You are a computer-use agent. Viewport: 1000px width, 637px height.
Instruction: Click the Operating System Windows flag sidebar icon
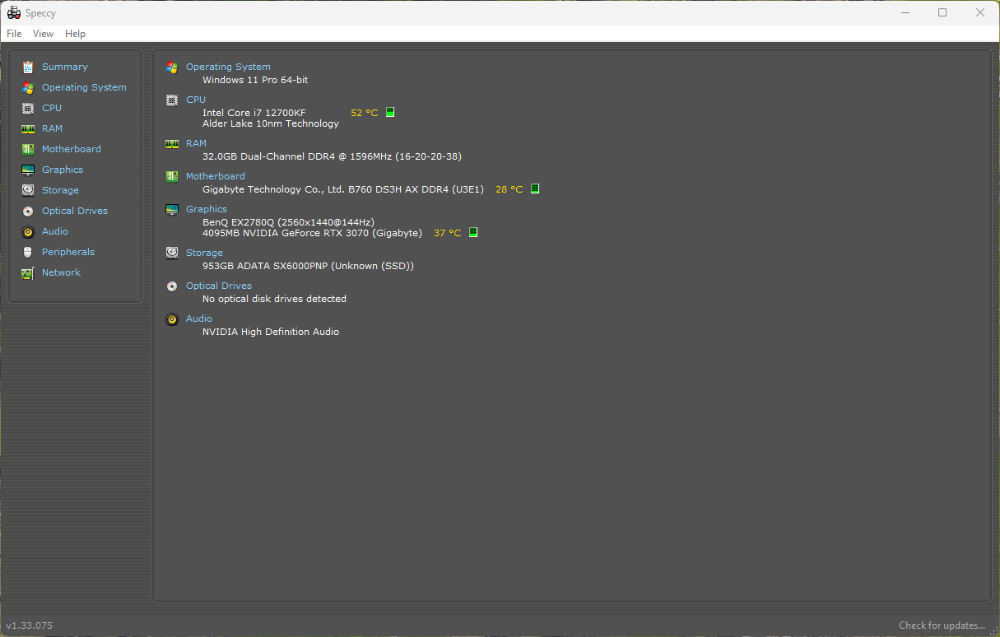(x=27, y=87)
